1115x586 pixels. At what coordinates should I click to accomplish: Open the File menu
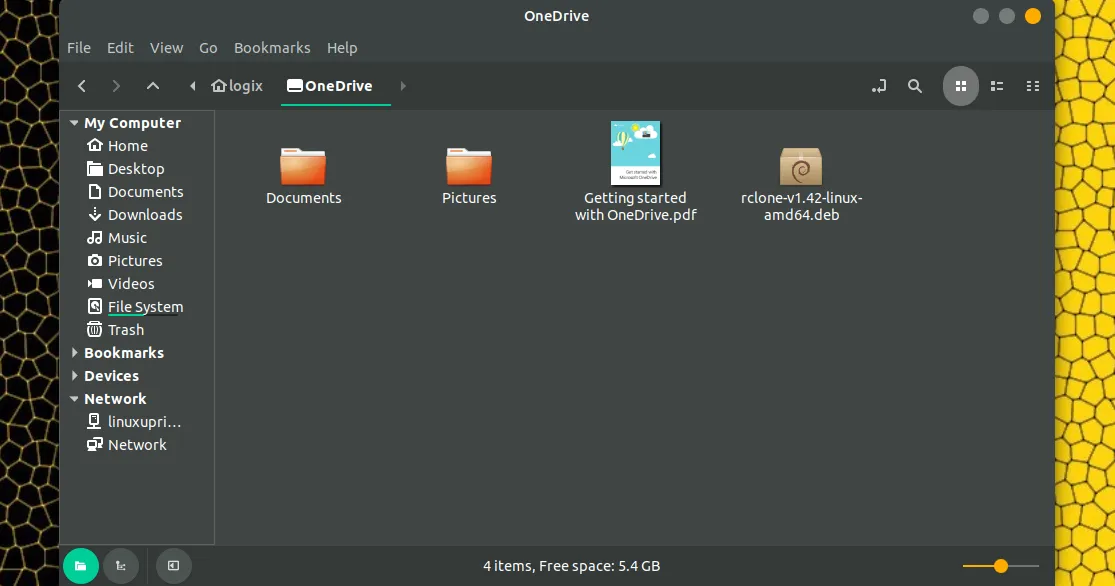pyautogui.click(x=79, y=48)
